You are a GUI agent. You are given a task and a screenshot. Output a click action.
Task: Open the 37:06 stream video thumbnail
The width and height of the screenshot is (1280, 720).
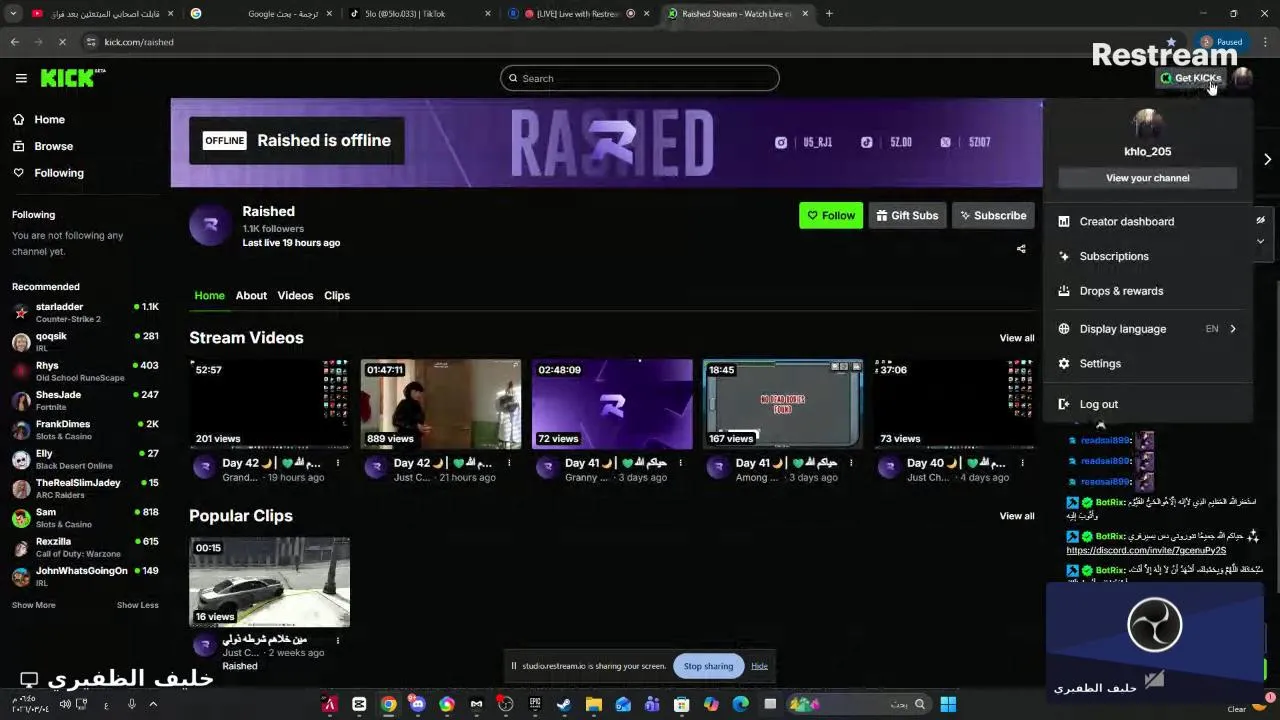[954, 404]
